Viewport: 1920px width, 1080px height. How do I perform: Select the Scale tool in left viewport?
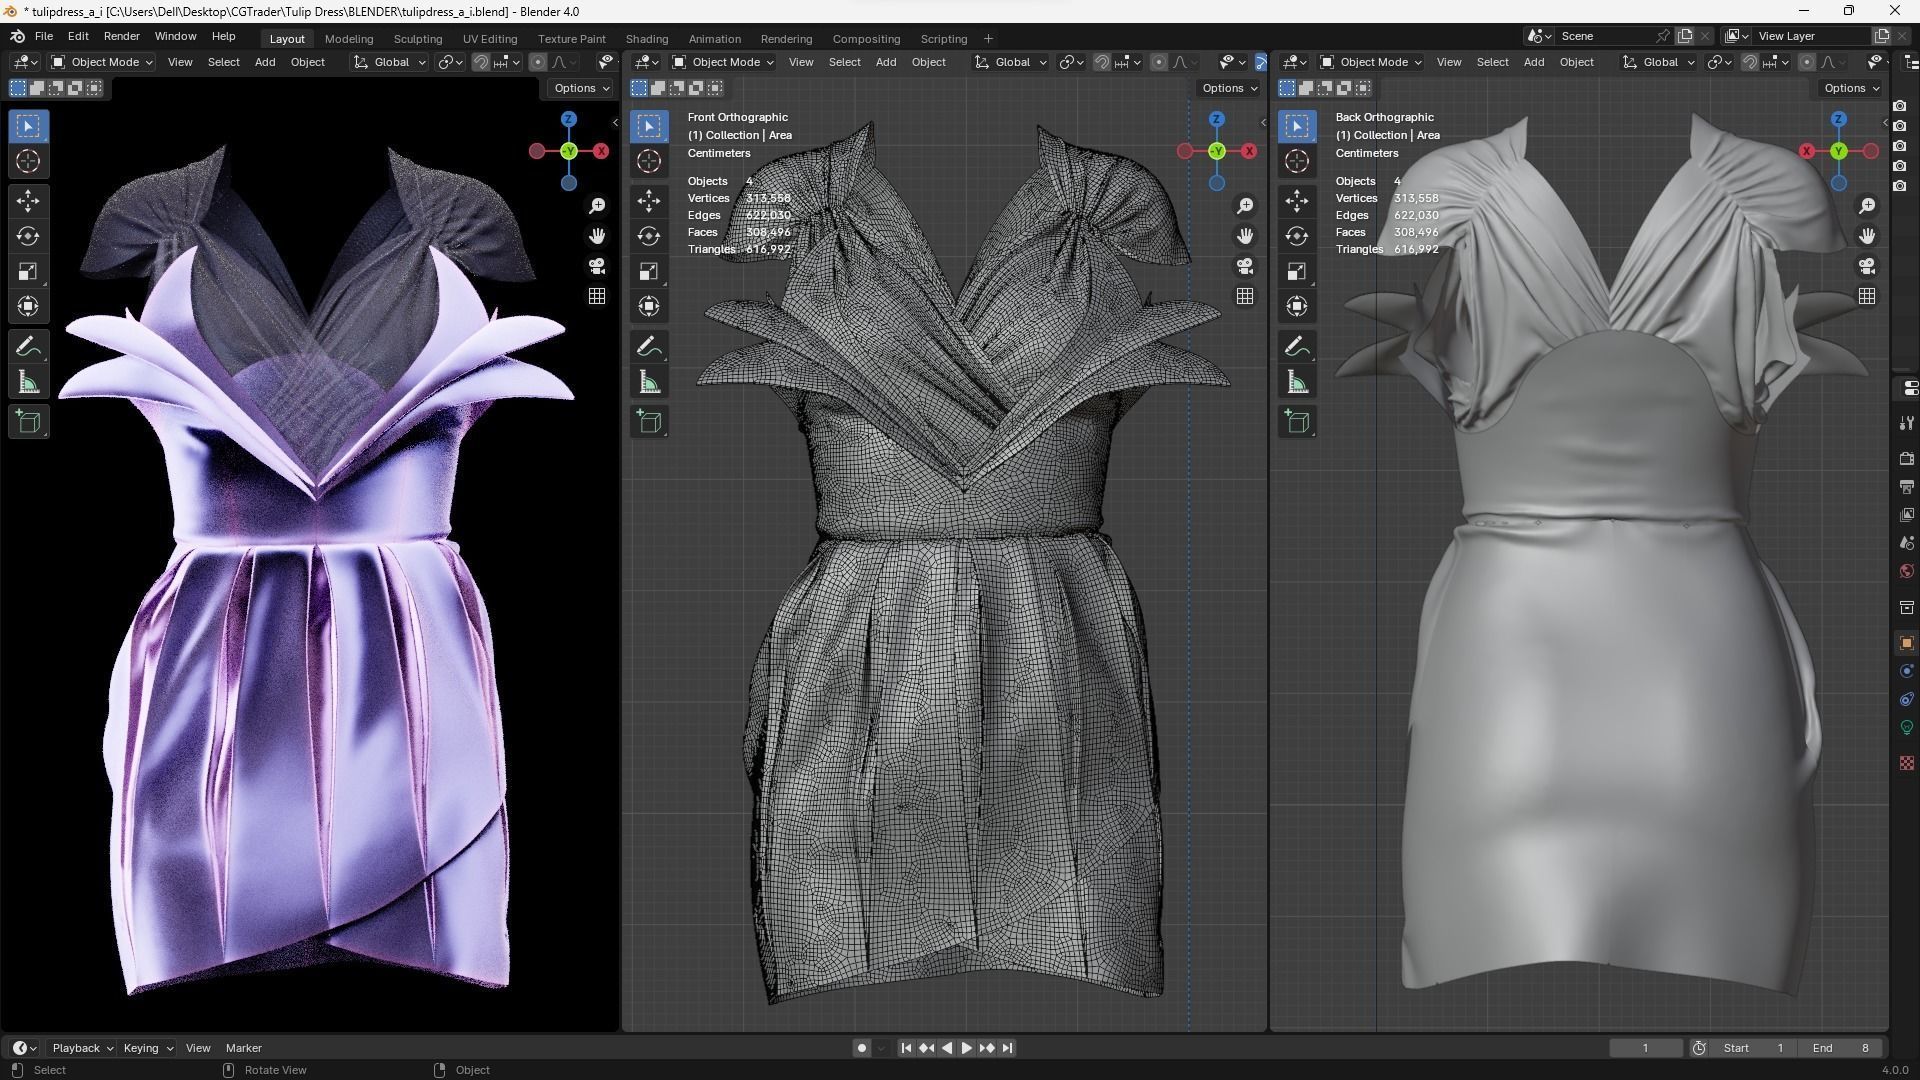[28, 271]
